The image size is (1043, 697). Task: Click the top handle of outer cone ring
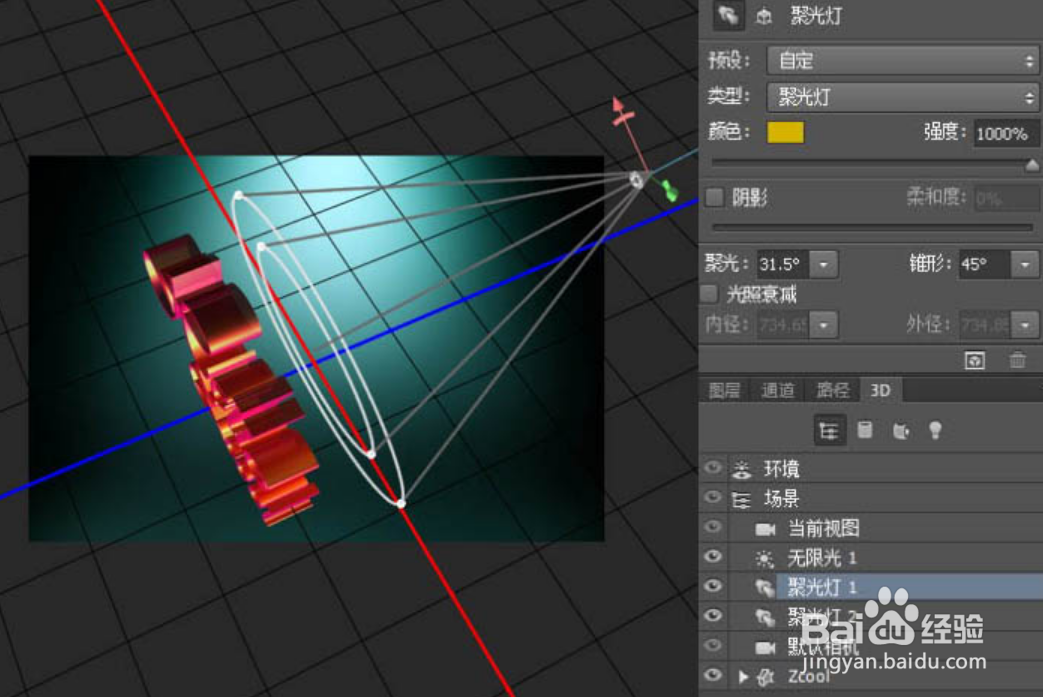coord(238,195)
